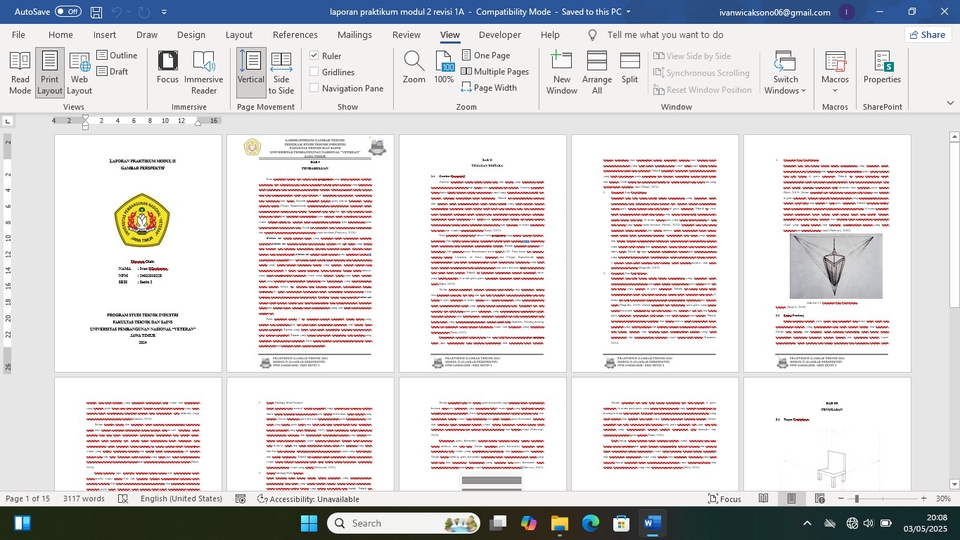Change English (United States) language
Screen dimensions: 960x540
click(181, 499)
